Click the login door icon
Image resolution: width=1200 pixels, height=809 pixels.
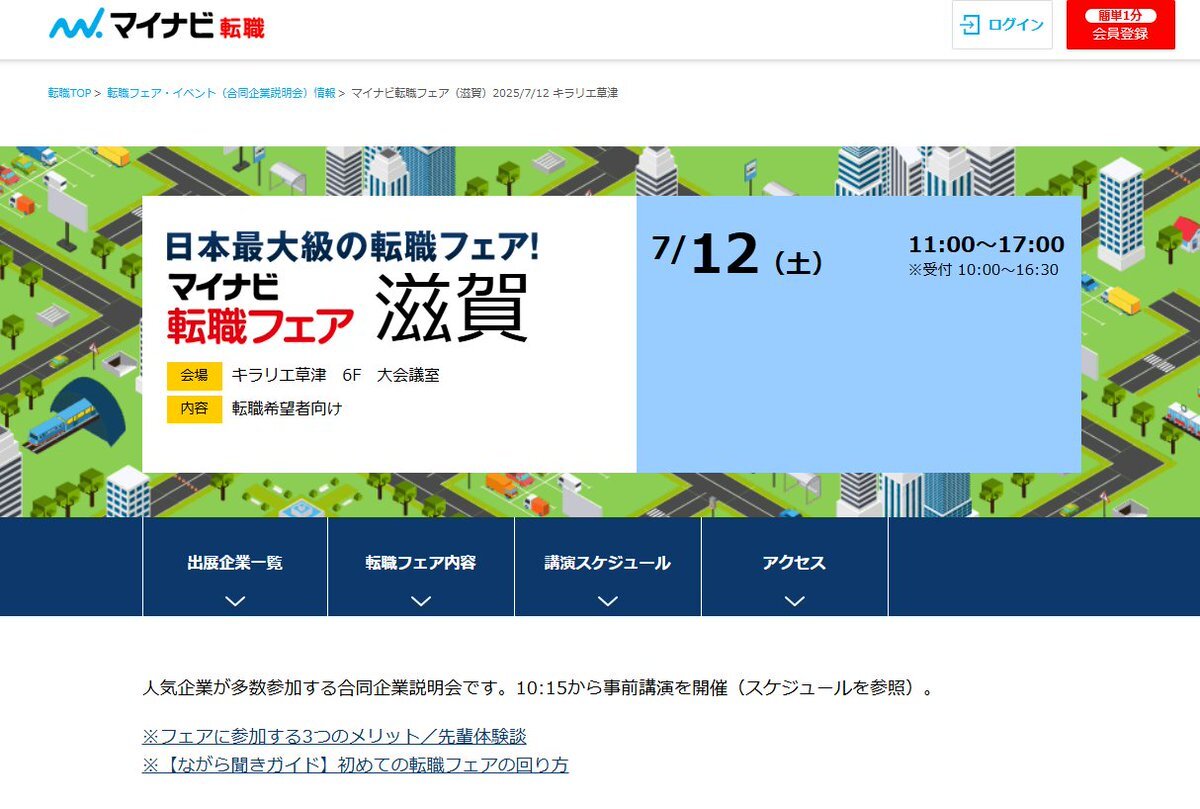[x=970, y=25]
